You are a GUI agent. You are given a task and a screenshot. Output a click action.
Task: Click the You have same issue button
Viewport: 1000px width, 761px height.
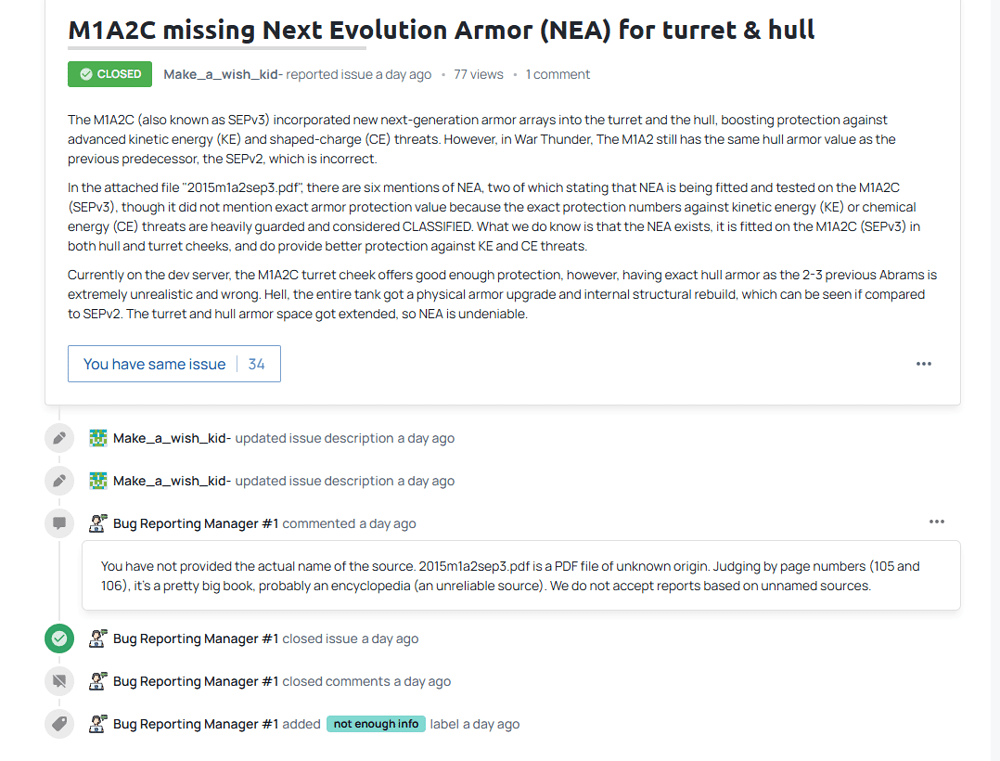pyautogui.click(x=174, y=364)
